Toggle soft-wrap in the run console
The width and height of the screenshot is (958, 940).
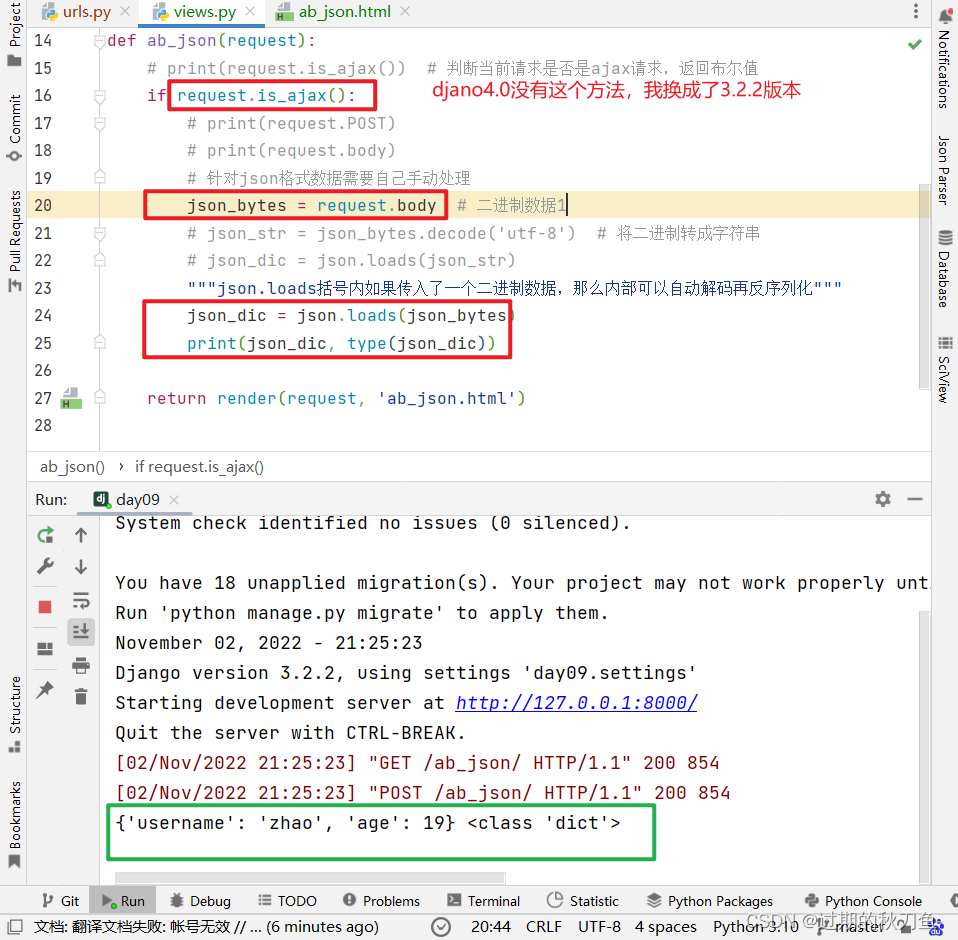(x=81, y=600)
